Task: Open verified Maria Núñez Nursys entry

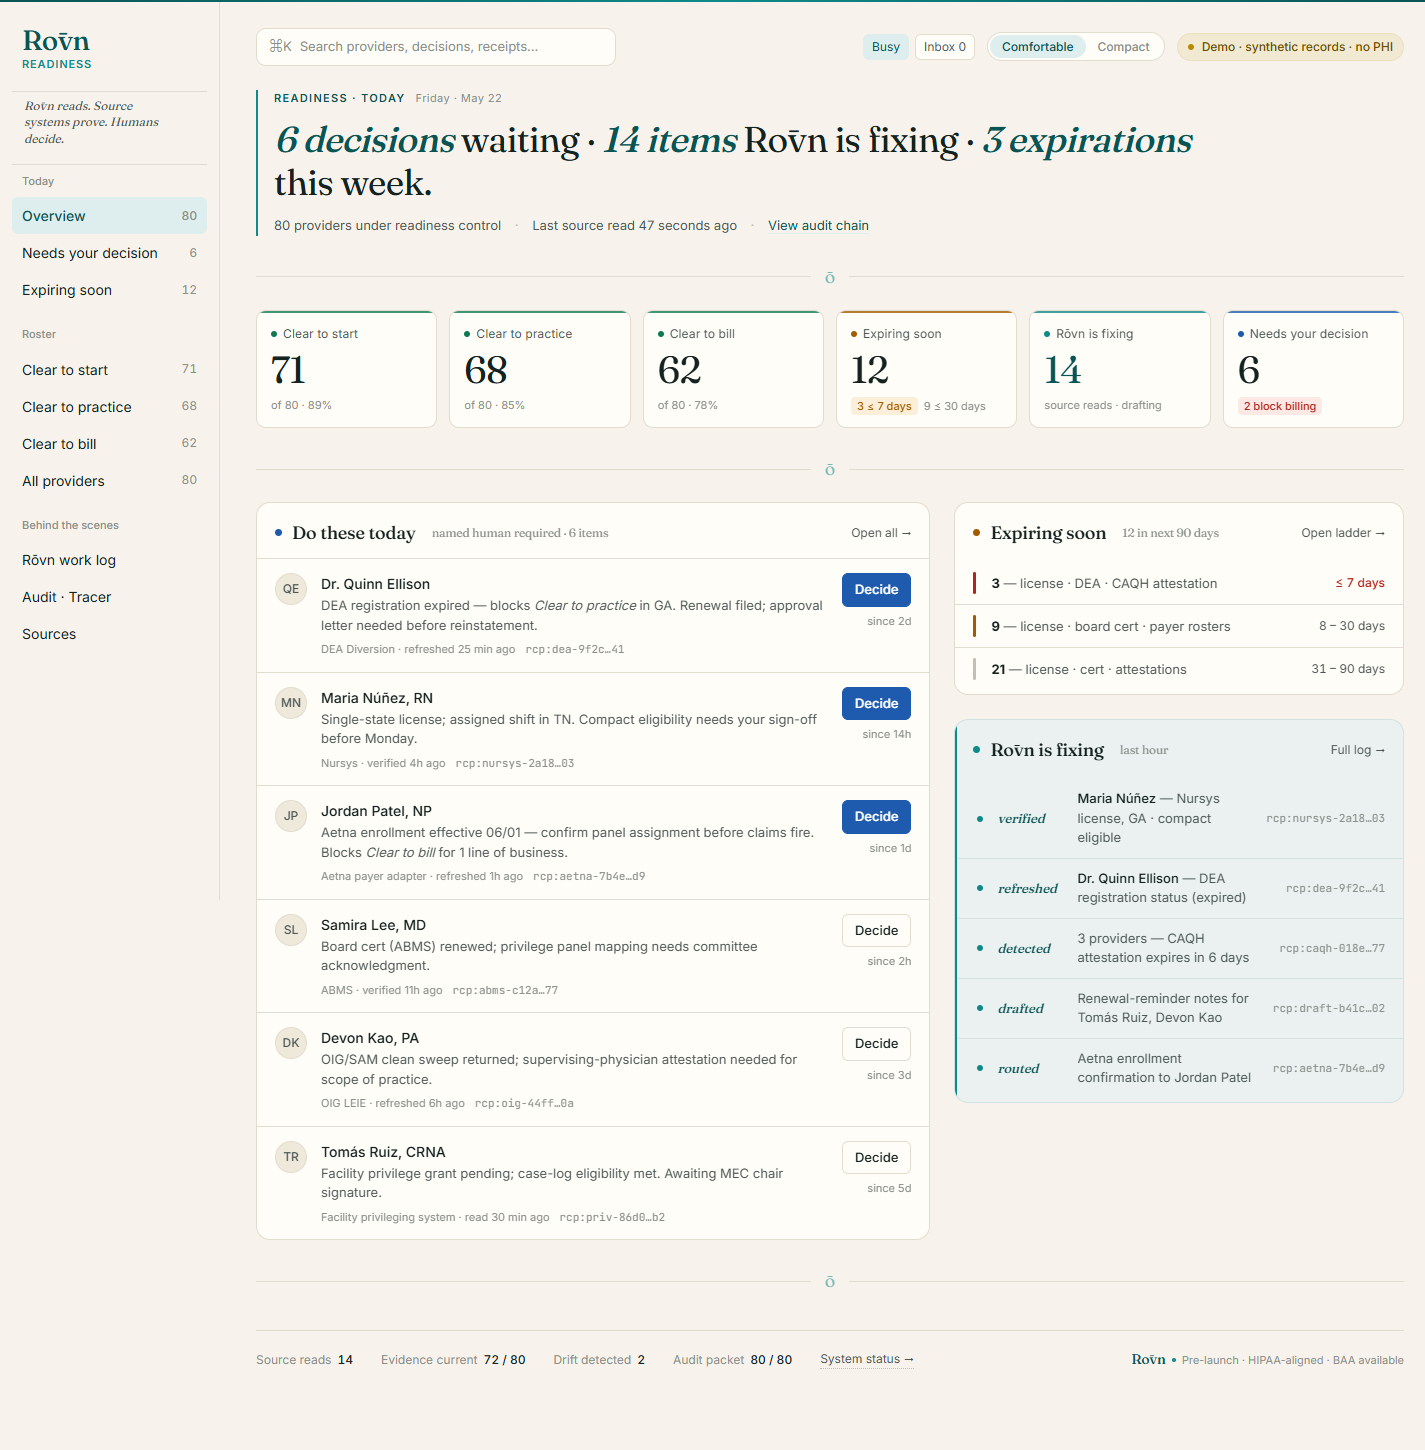Action: (x=1180, y=818)
